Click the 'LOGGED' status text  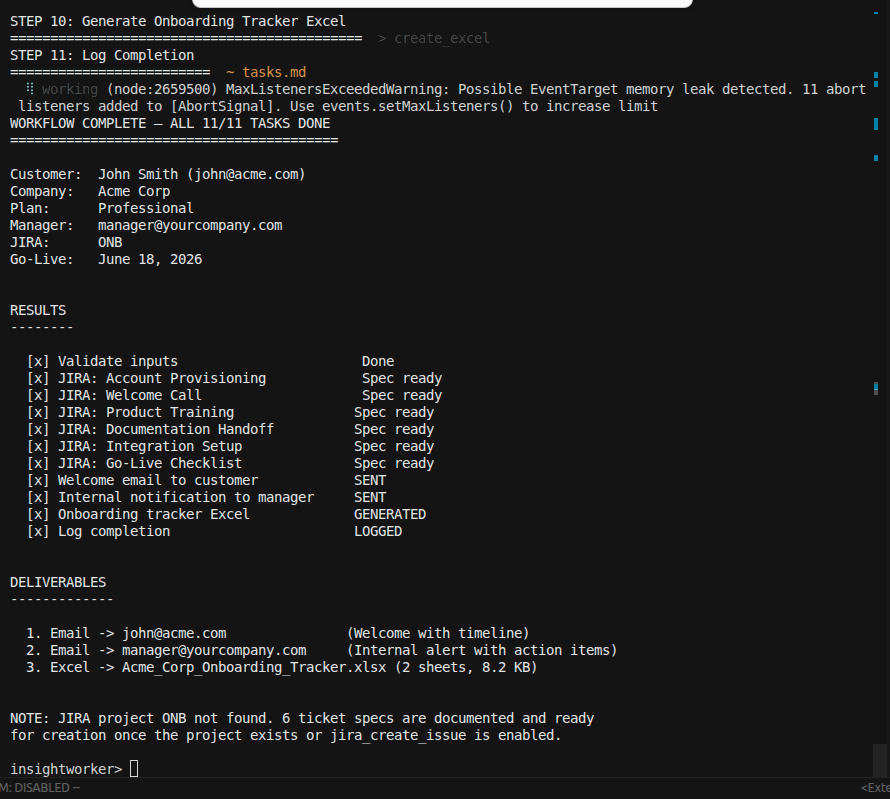click(378, 532)
